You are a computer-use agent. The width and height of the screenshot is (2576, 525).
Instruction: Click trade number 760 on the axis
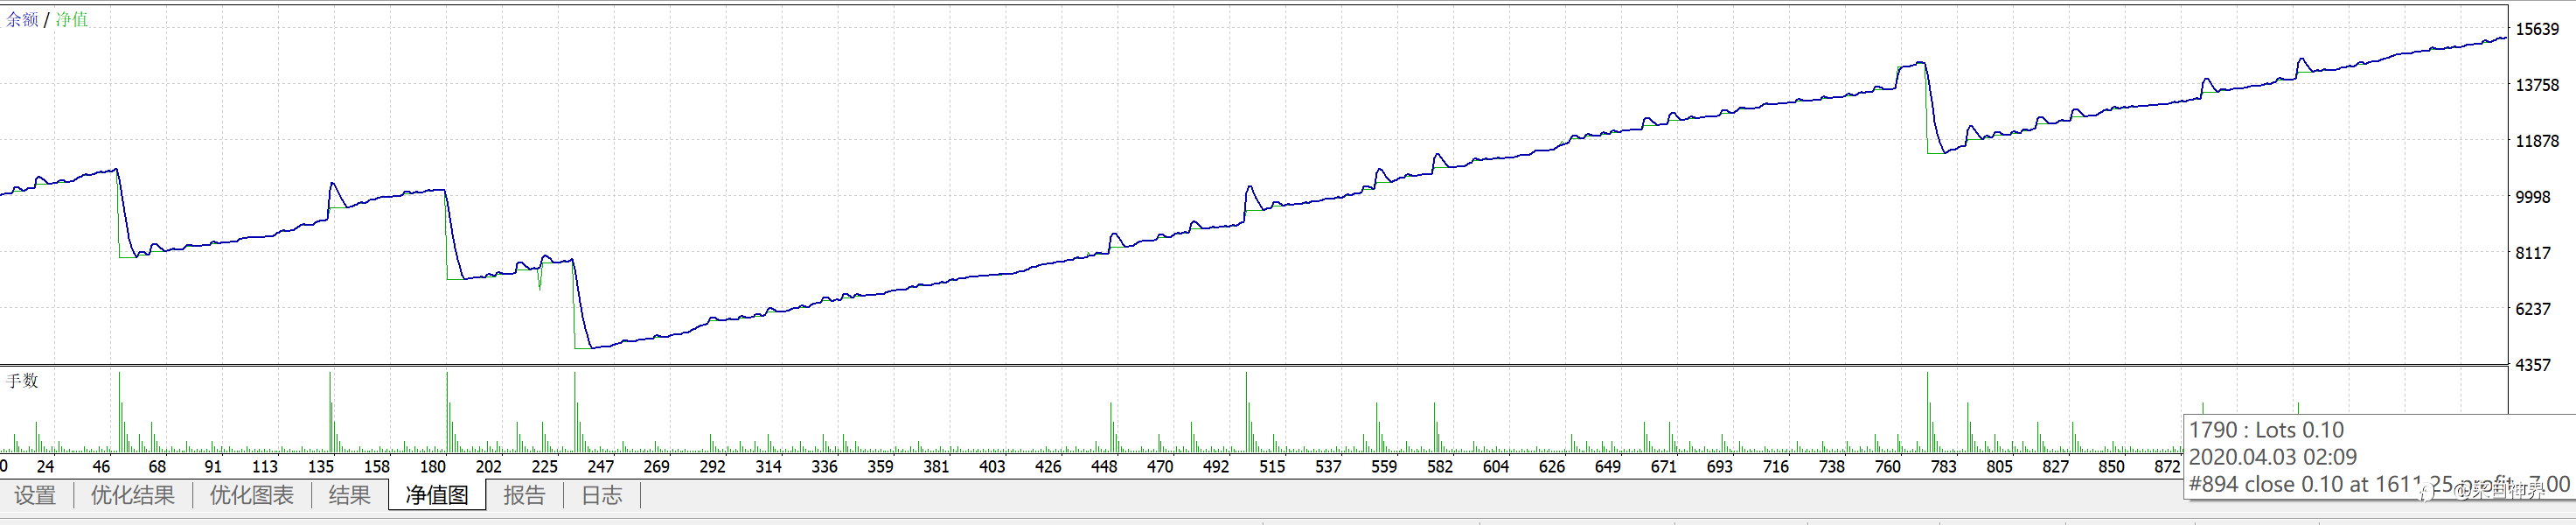pyautogui.click(x=1889, y=466)
